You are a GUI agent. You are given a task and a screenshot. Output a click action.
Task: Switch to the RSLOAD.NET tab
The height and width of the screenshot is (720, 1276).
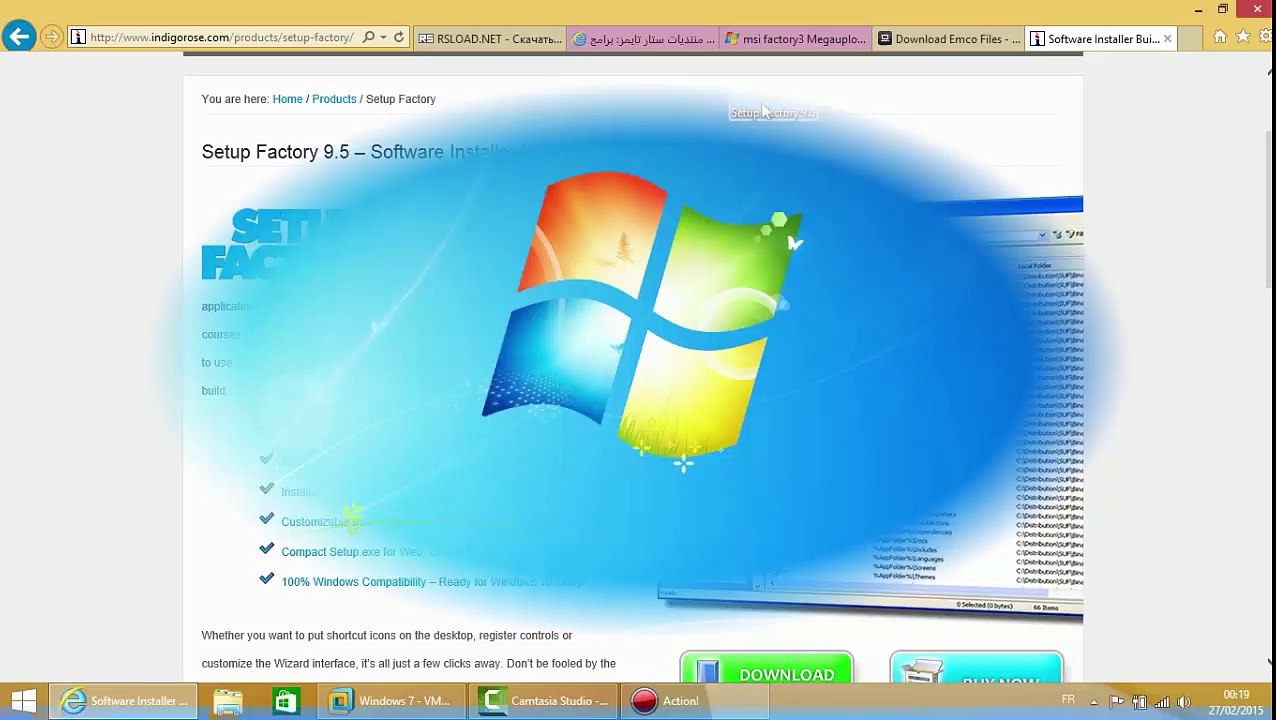coord(490,39)
